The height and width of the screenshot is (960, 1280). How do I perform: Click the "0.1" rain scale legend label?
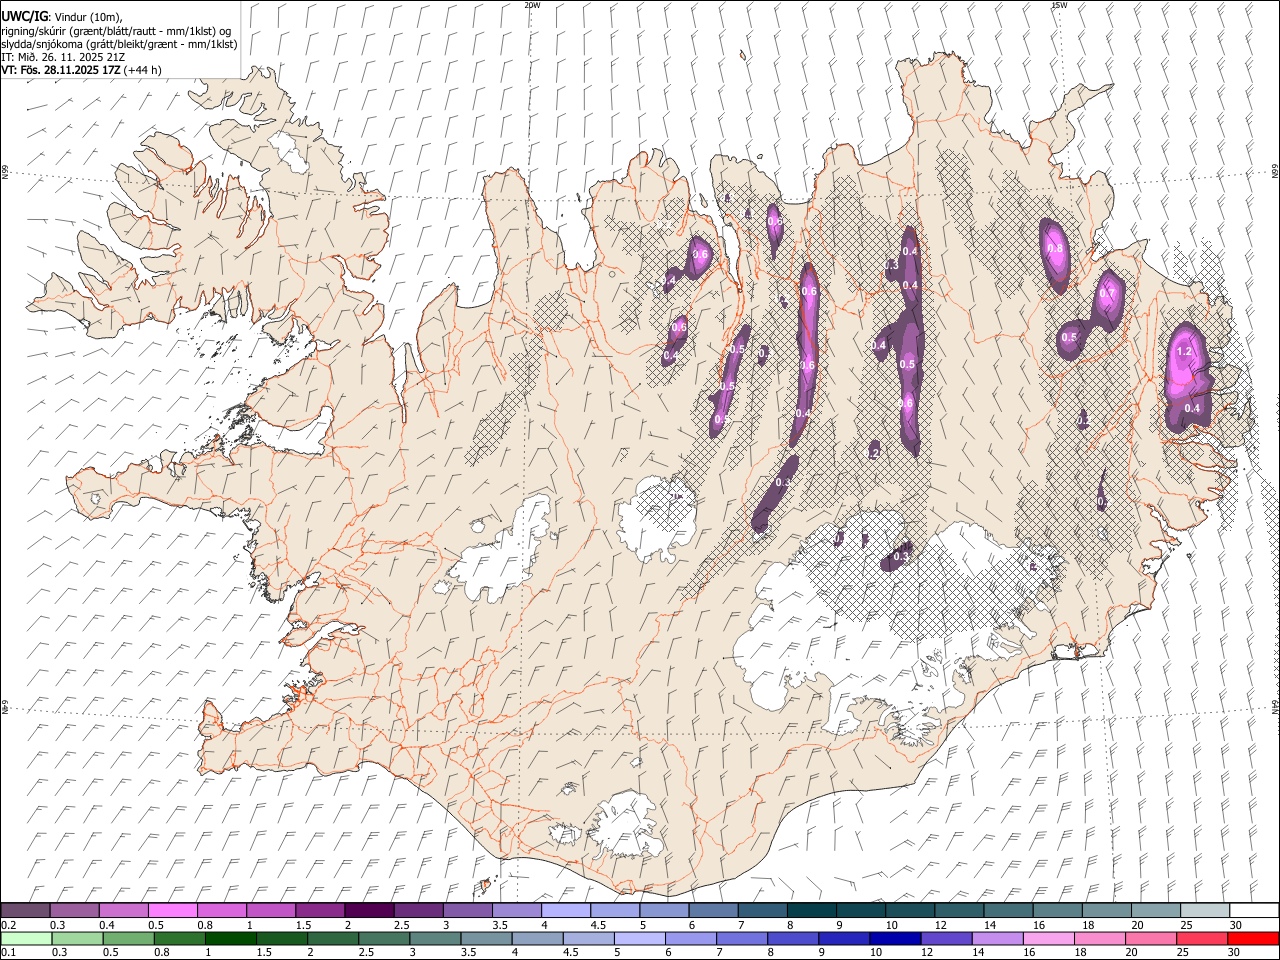[9, 951]
